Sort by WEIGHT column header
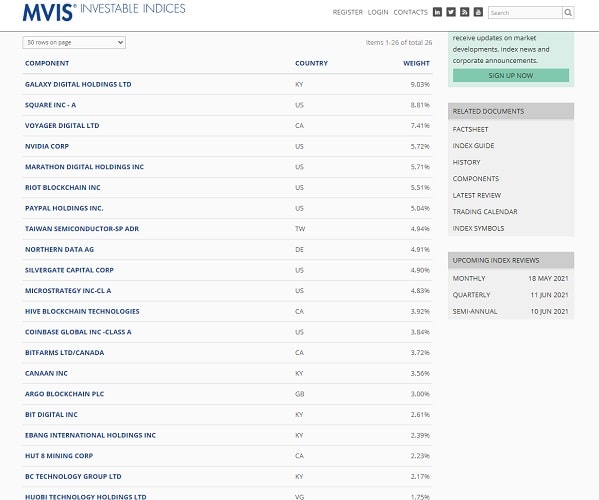The width and height of the screenshot is (599, 500). [x=416, y=63]
